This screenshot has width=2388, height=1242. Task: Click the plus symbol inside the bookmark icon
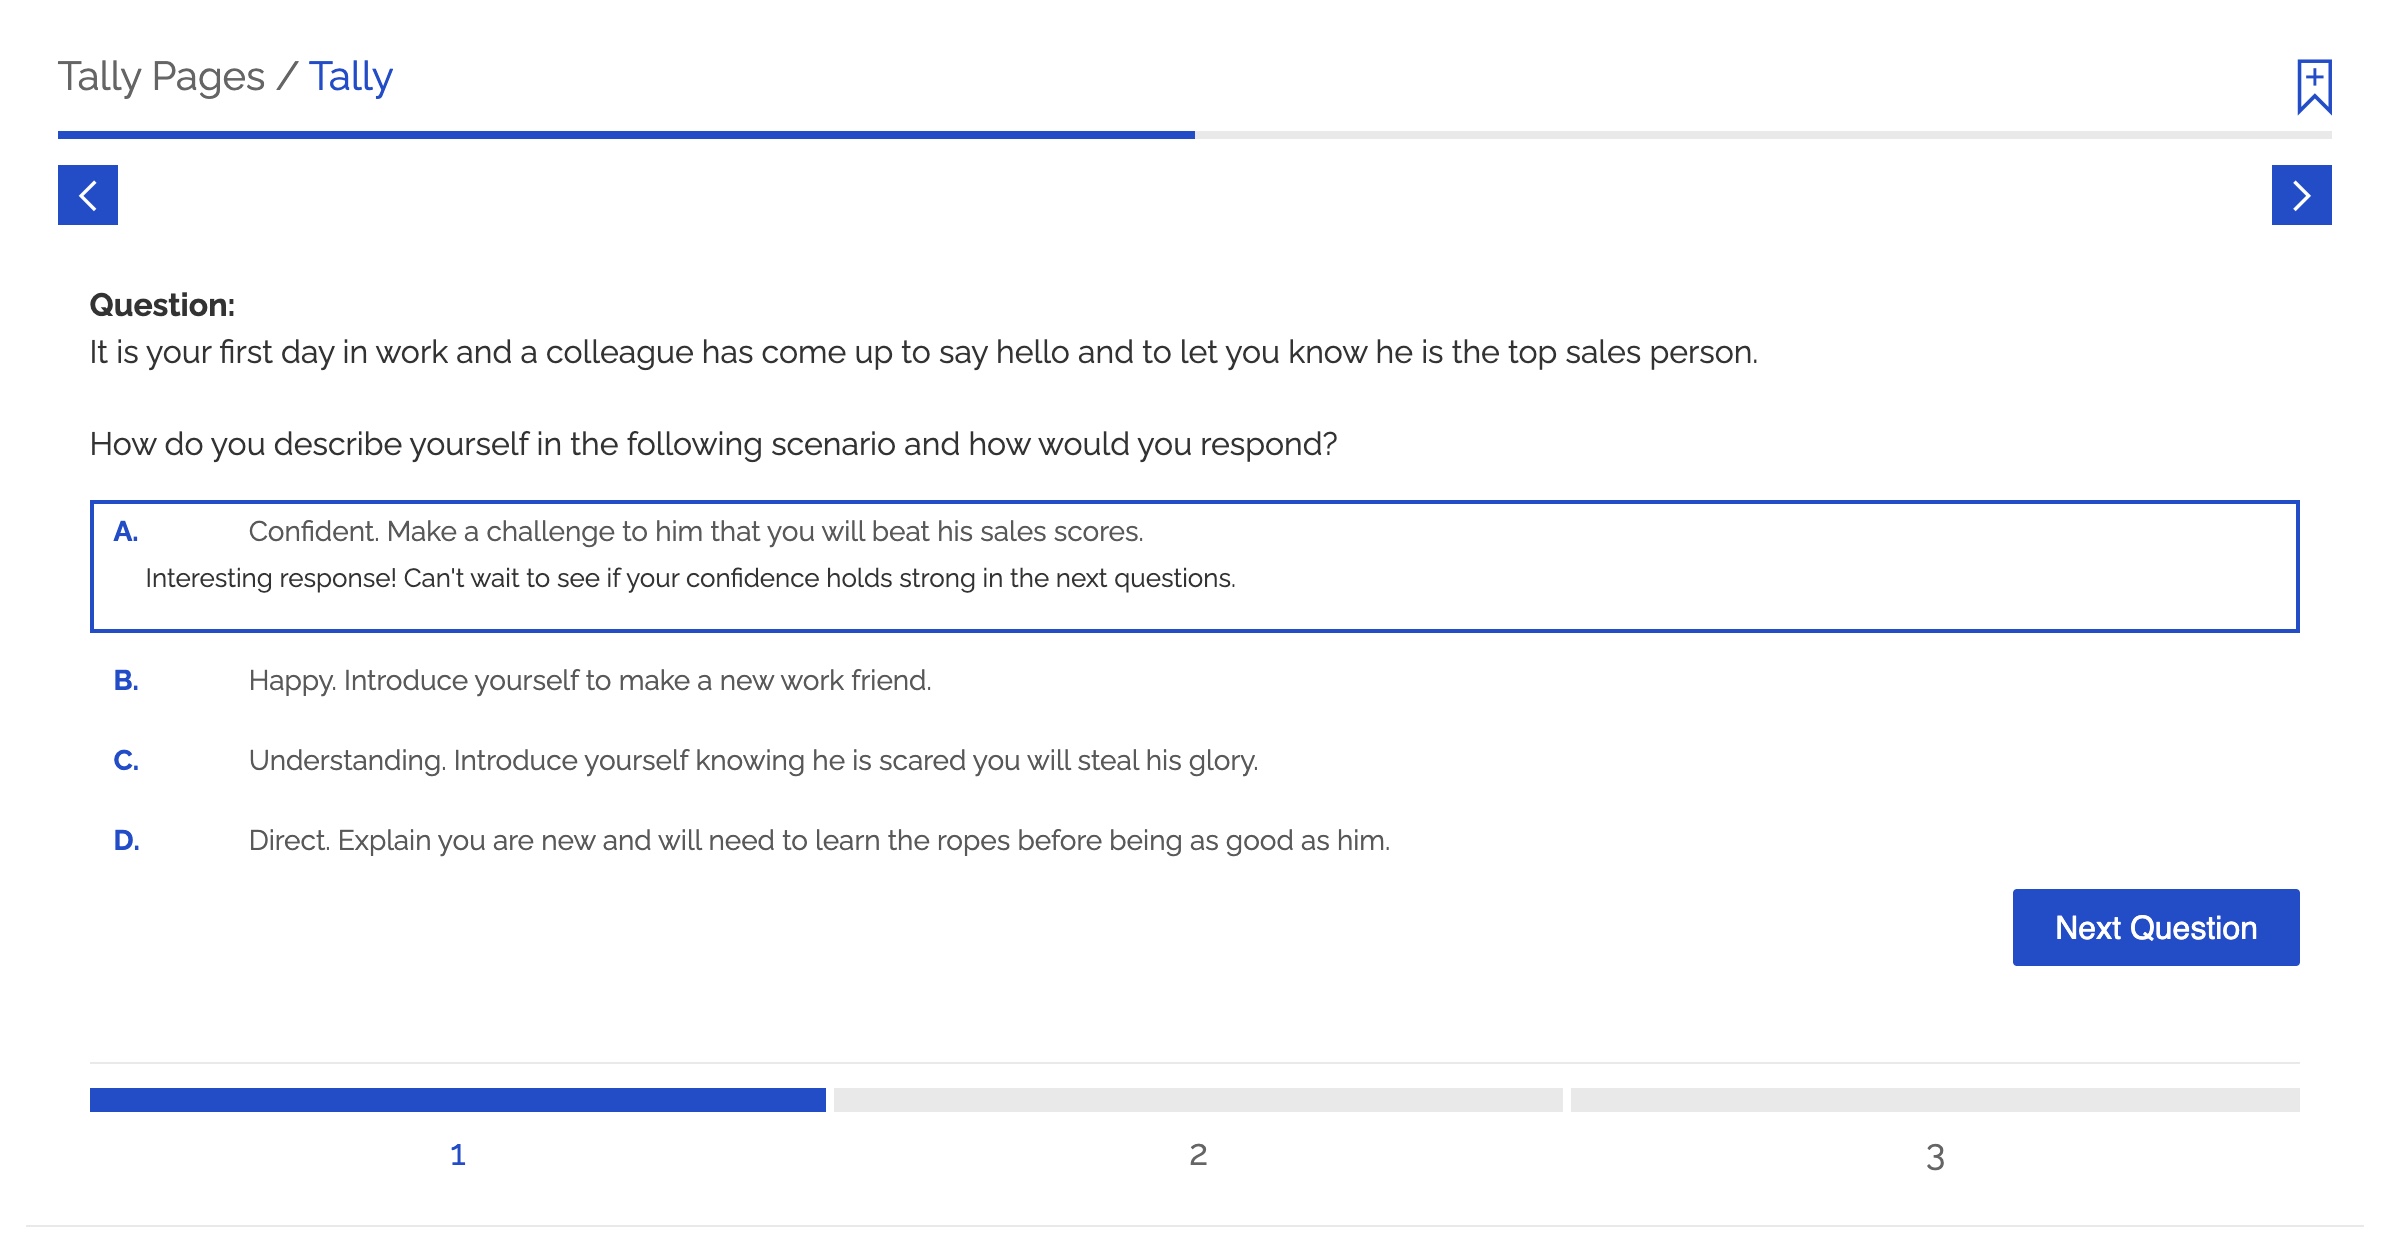2313,78
